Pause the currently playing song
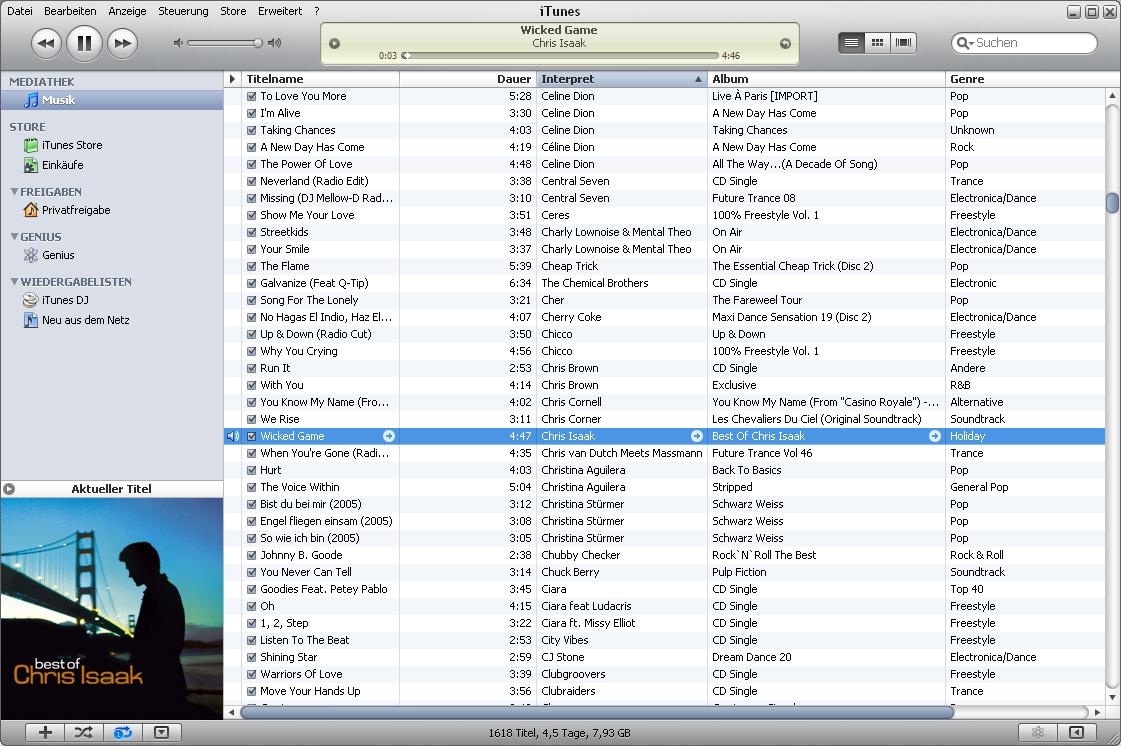Screen dimensions: 1121x746 (x=84, y=43)
